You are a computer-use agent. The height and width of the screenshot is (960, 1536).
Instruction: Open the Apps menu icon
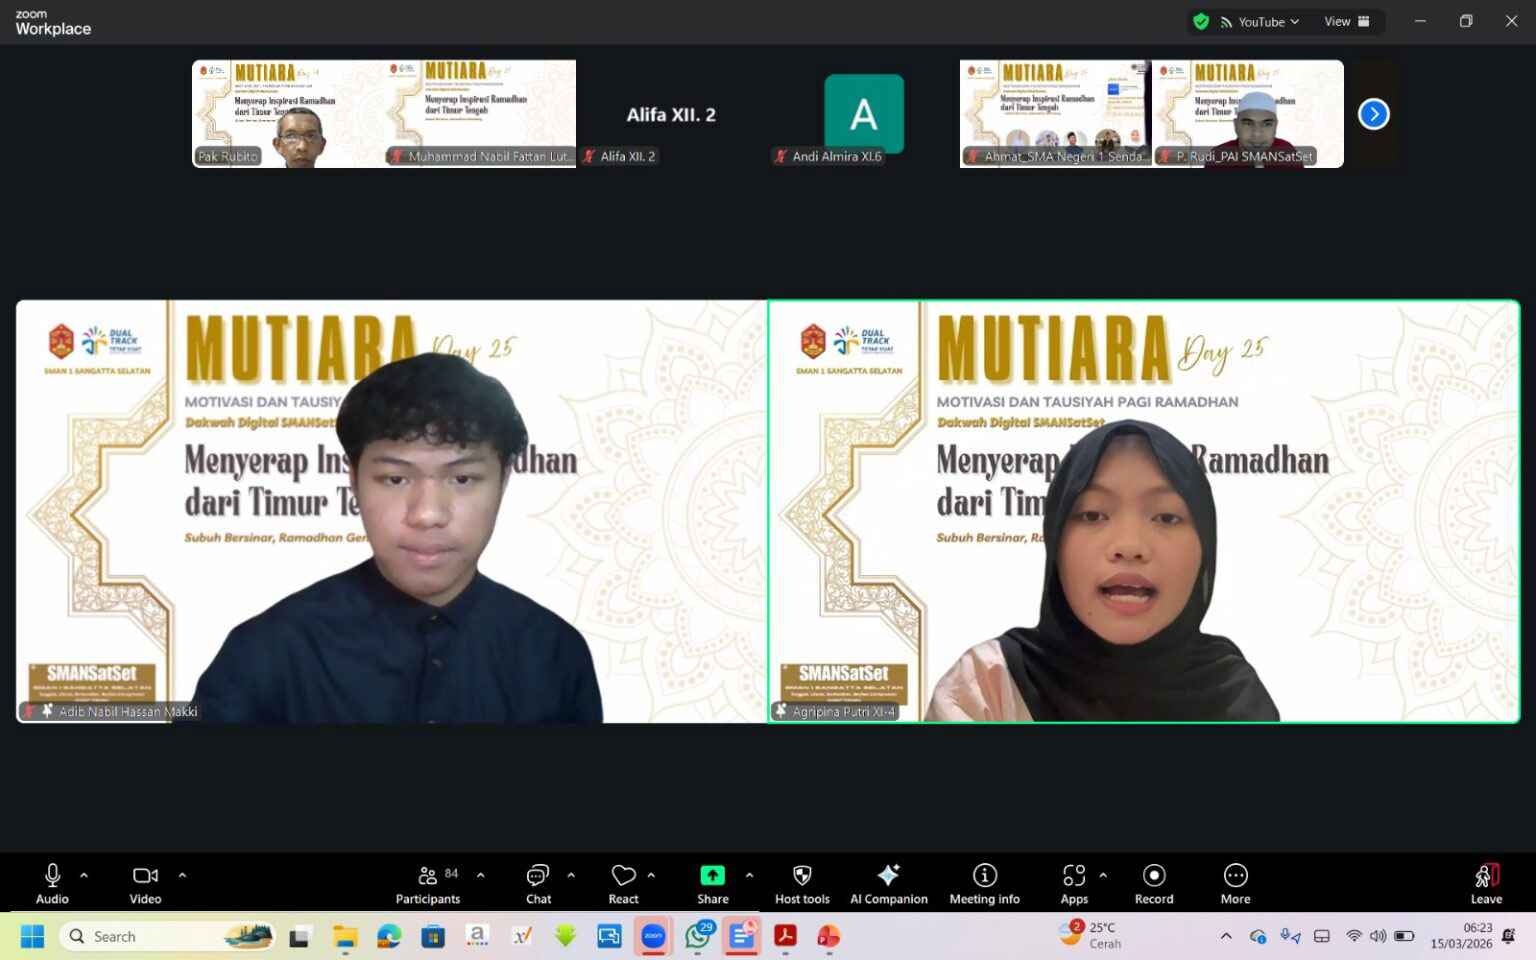1074,883
